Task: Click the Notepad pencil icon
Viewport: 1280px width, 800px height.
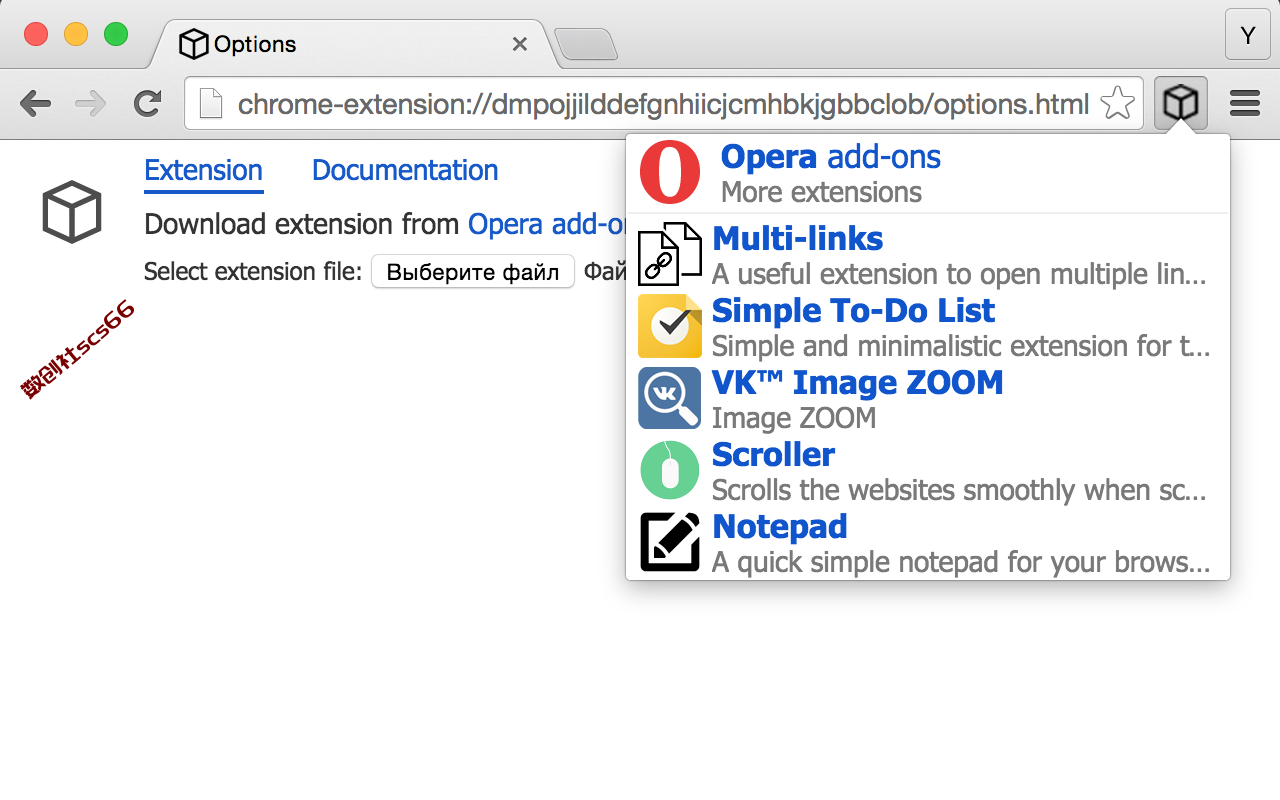Action: [670, 542]
